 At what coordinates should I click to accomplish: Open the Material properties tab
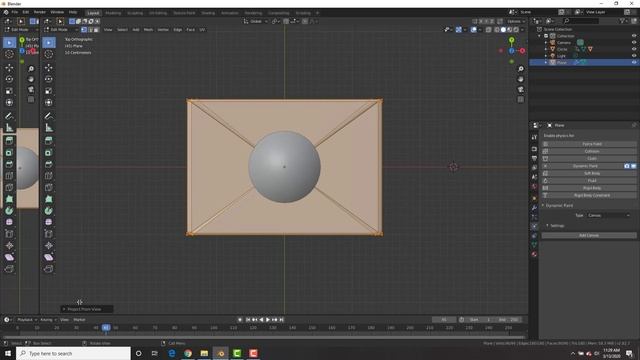pyautogui.click(x=534, y=254)
